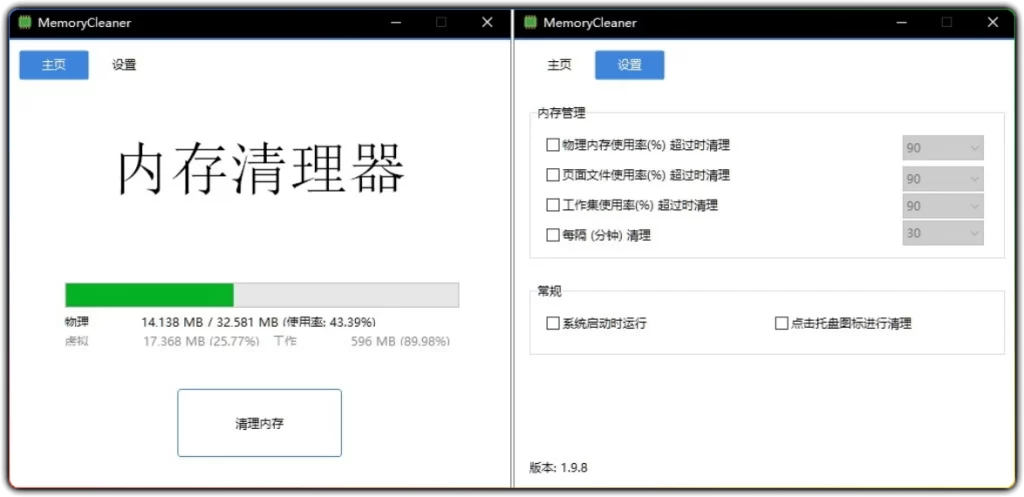Click the 596 MB (89.98%) working set value
The height and width of the screenshot is (497, 1024).
coord(400,341)
